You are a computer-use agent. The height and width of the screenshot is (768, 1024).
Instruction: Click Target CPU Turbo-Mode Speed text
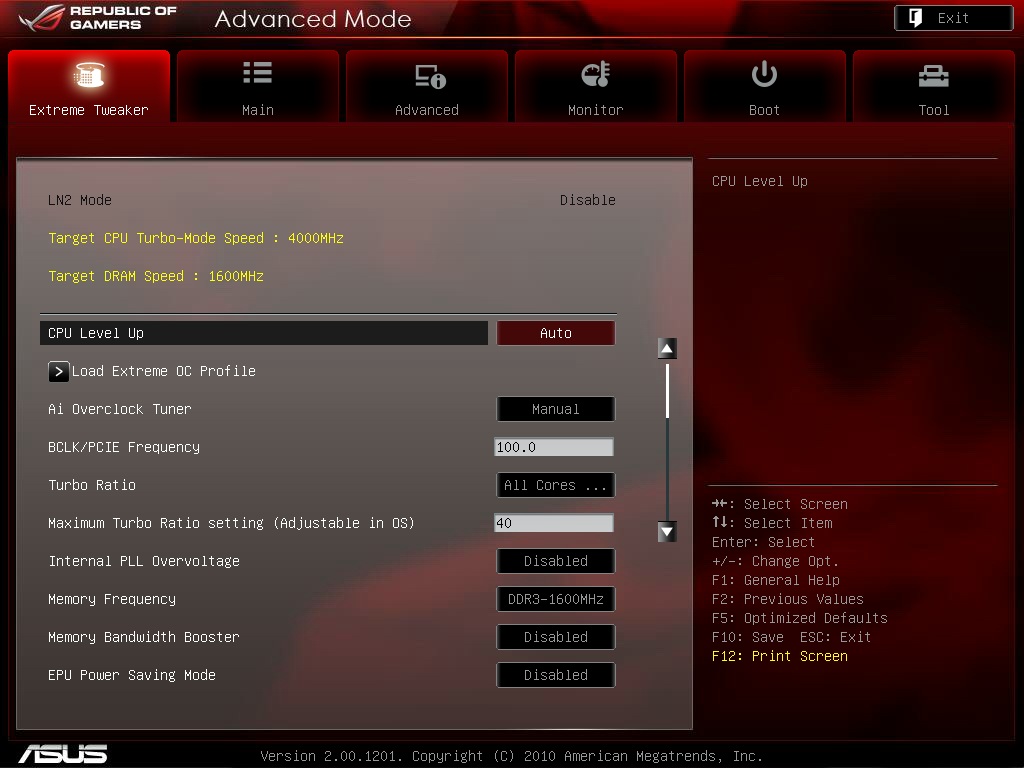(196, 238)
